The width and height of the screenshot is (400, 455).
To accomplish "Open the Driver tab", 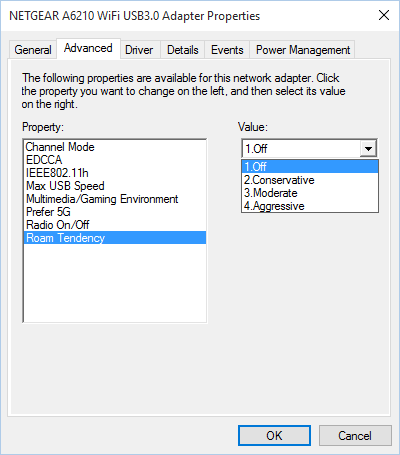I will point(139,50).
